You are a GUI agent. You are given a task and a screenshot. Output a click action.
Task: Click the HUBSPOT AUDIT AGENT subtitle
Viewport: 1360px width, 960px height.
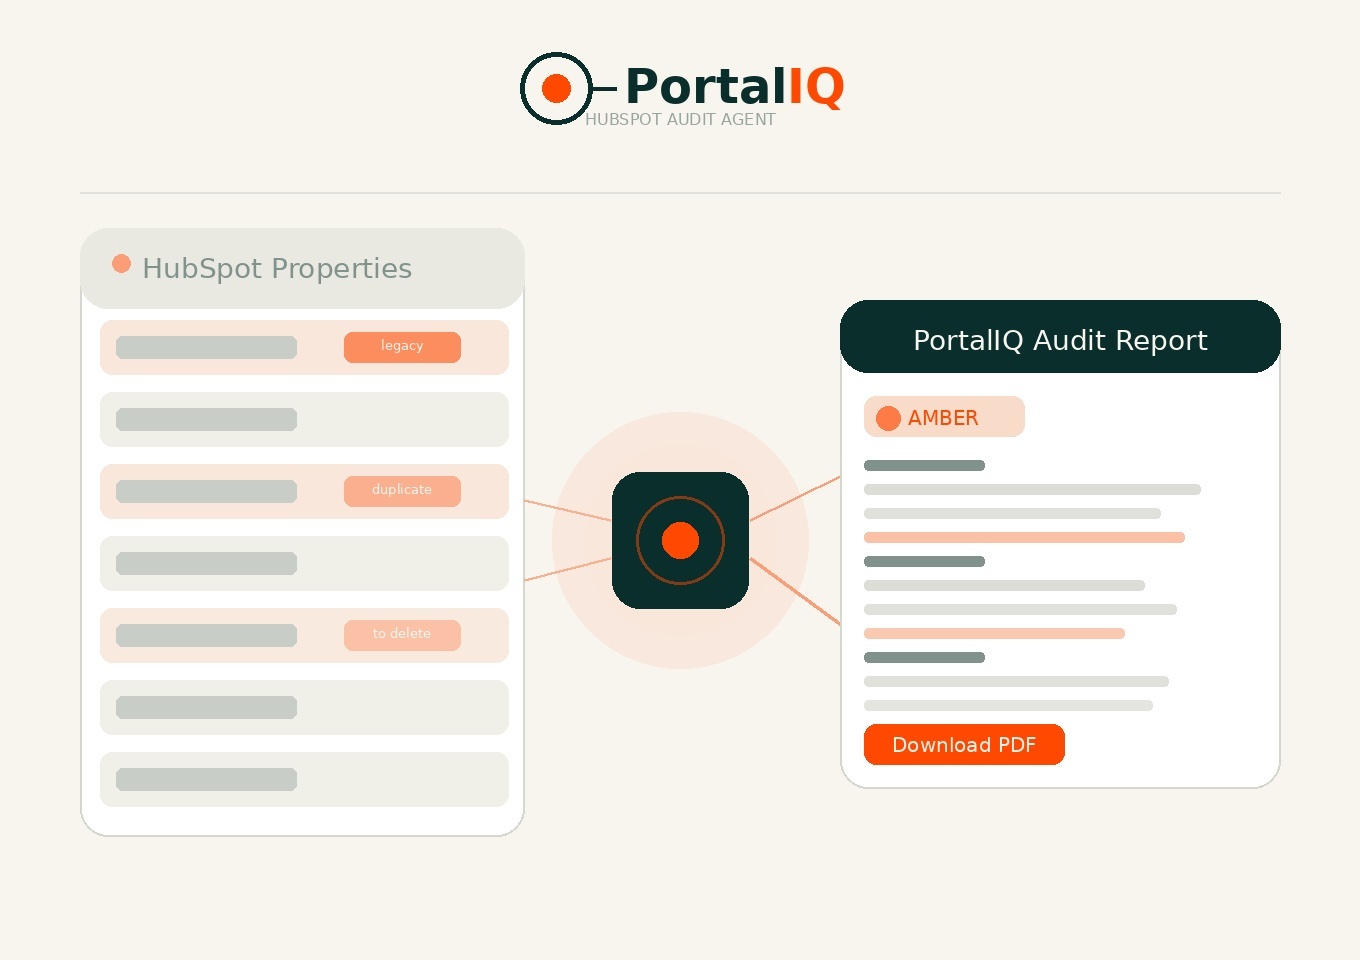(x=680, y=119)
